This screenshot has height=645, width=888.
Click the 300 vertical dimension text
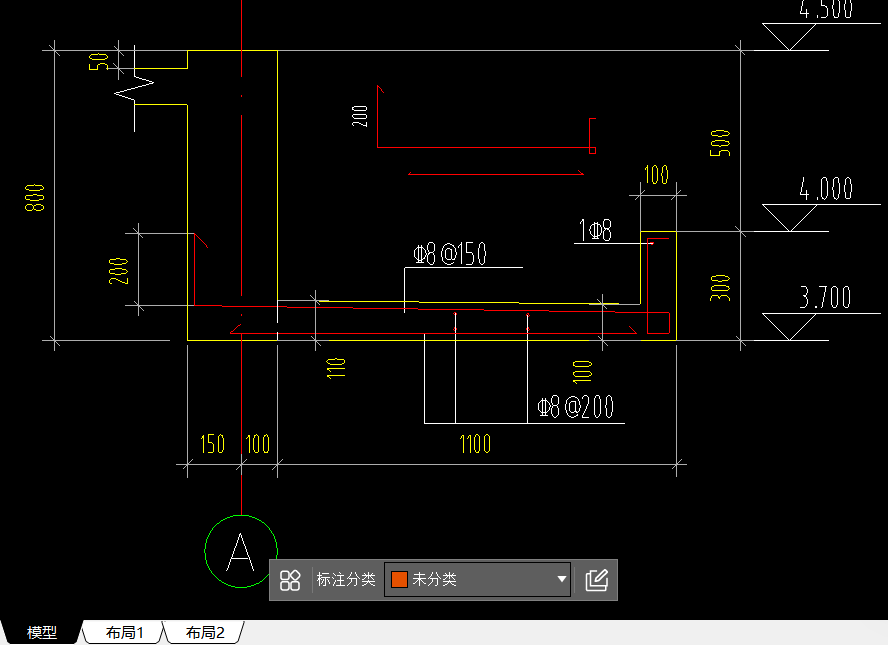pyautogui.click(x=720, y=288)
